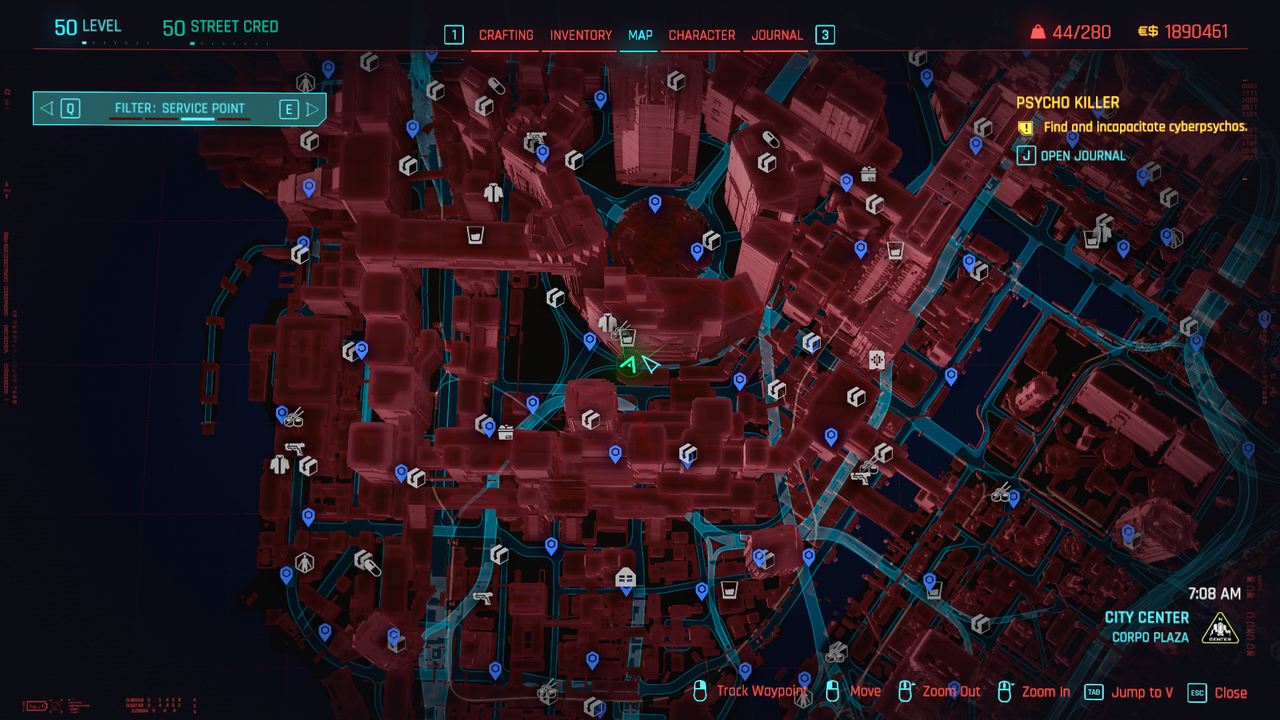Cycle the filter forward with the right arrow

pyautogui.click(x=313, y=108)
